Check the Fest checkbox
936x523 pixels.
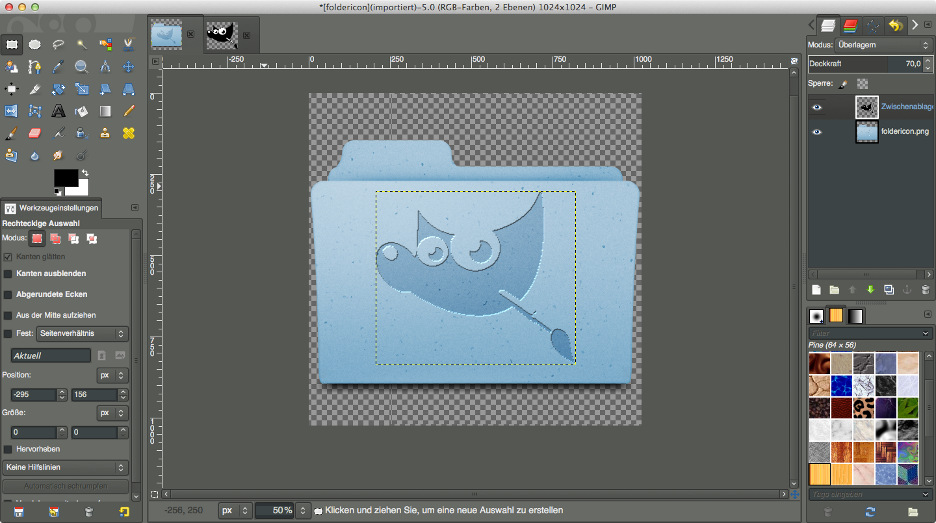pyautogui.click(x=8, y=334)
